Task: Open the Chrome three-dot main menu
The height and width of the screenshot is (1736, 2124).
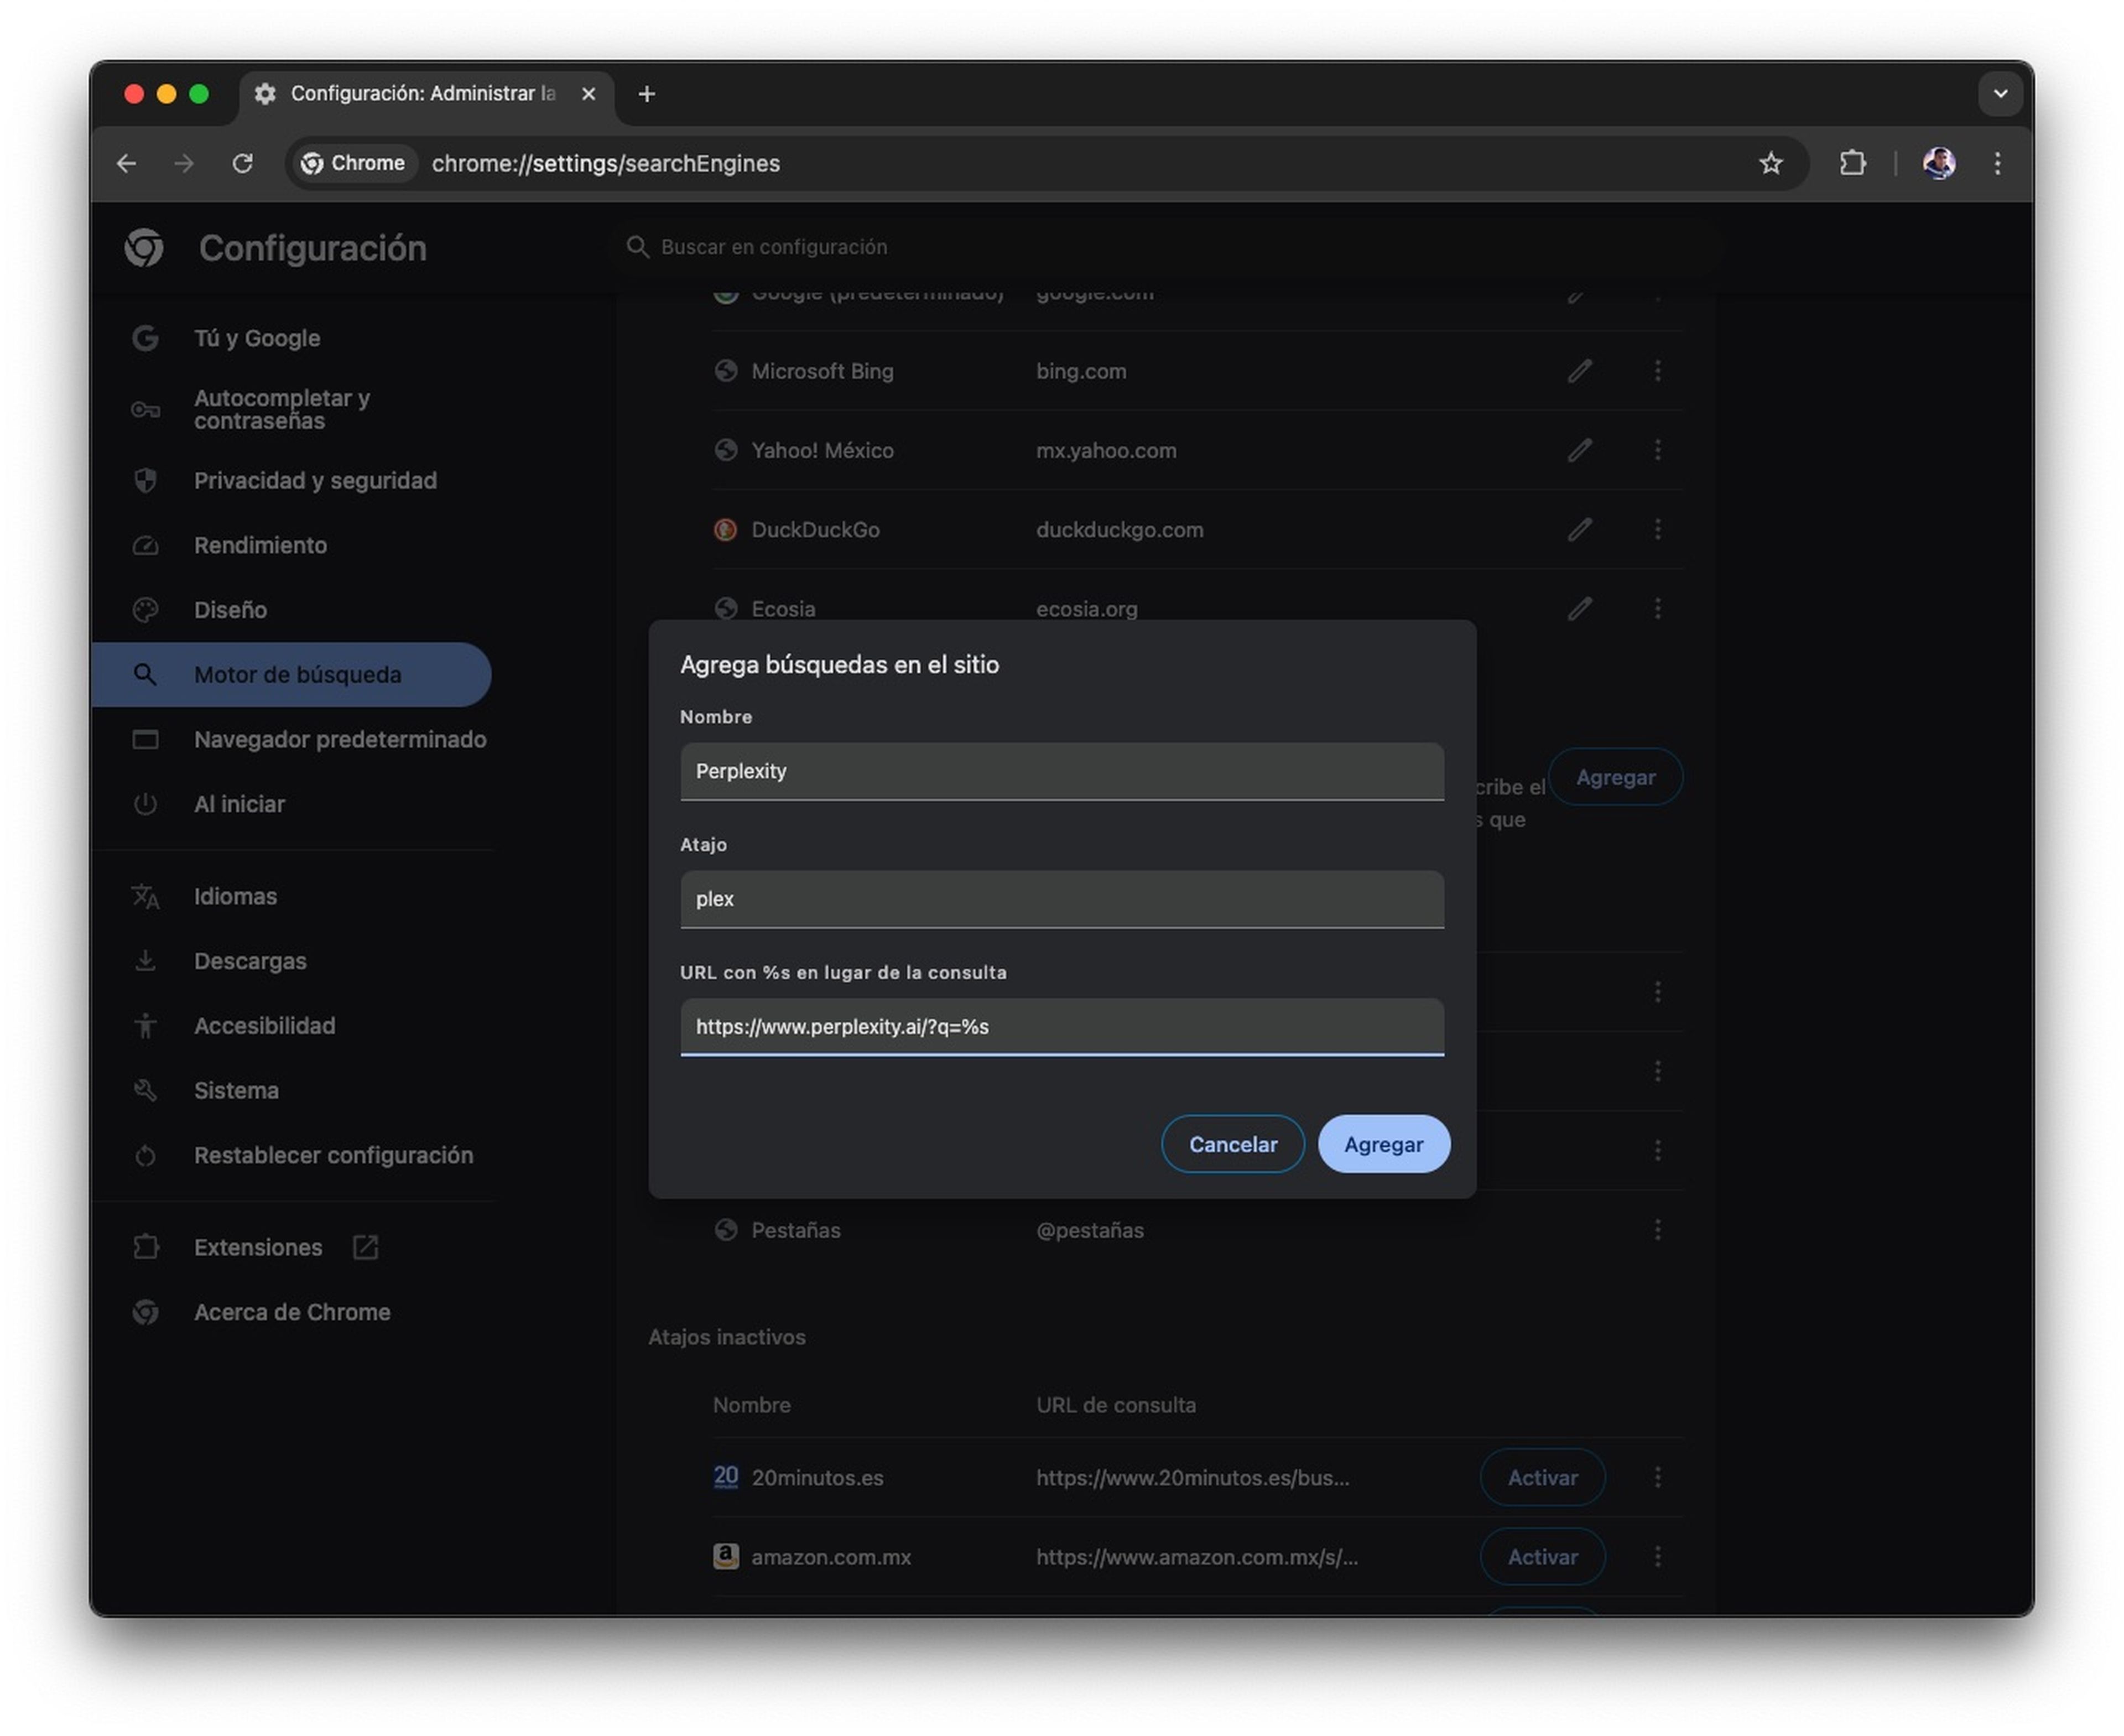Action: 1997,163
